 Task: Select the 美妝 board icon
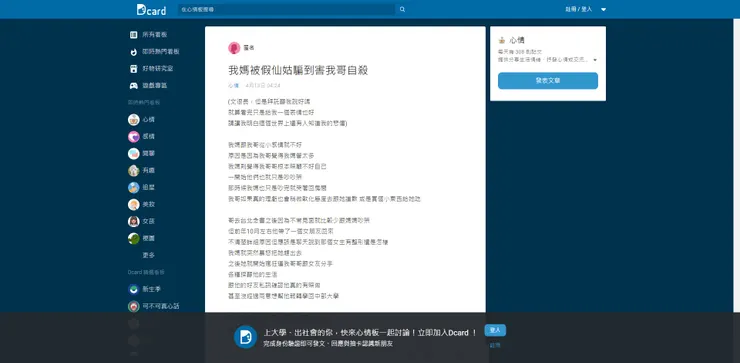click(x=134, y=204)
